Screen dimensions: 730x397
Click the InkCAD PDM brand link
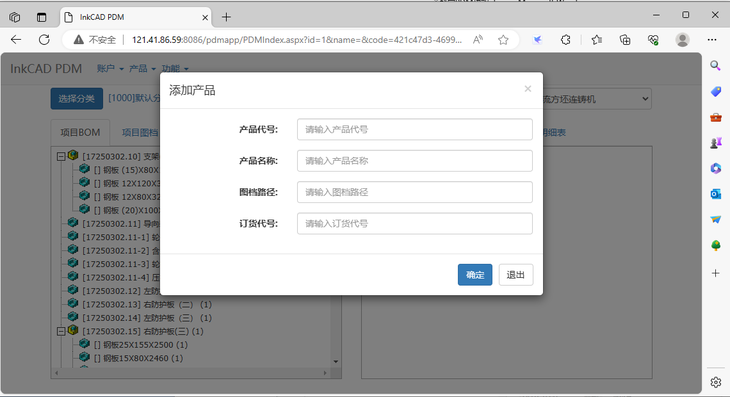[46, 69]
